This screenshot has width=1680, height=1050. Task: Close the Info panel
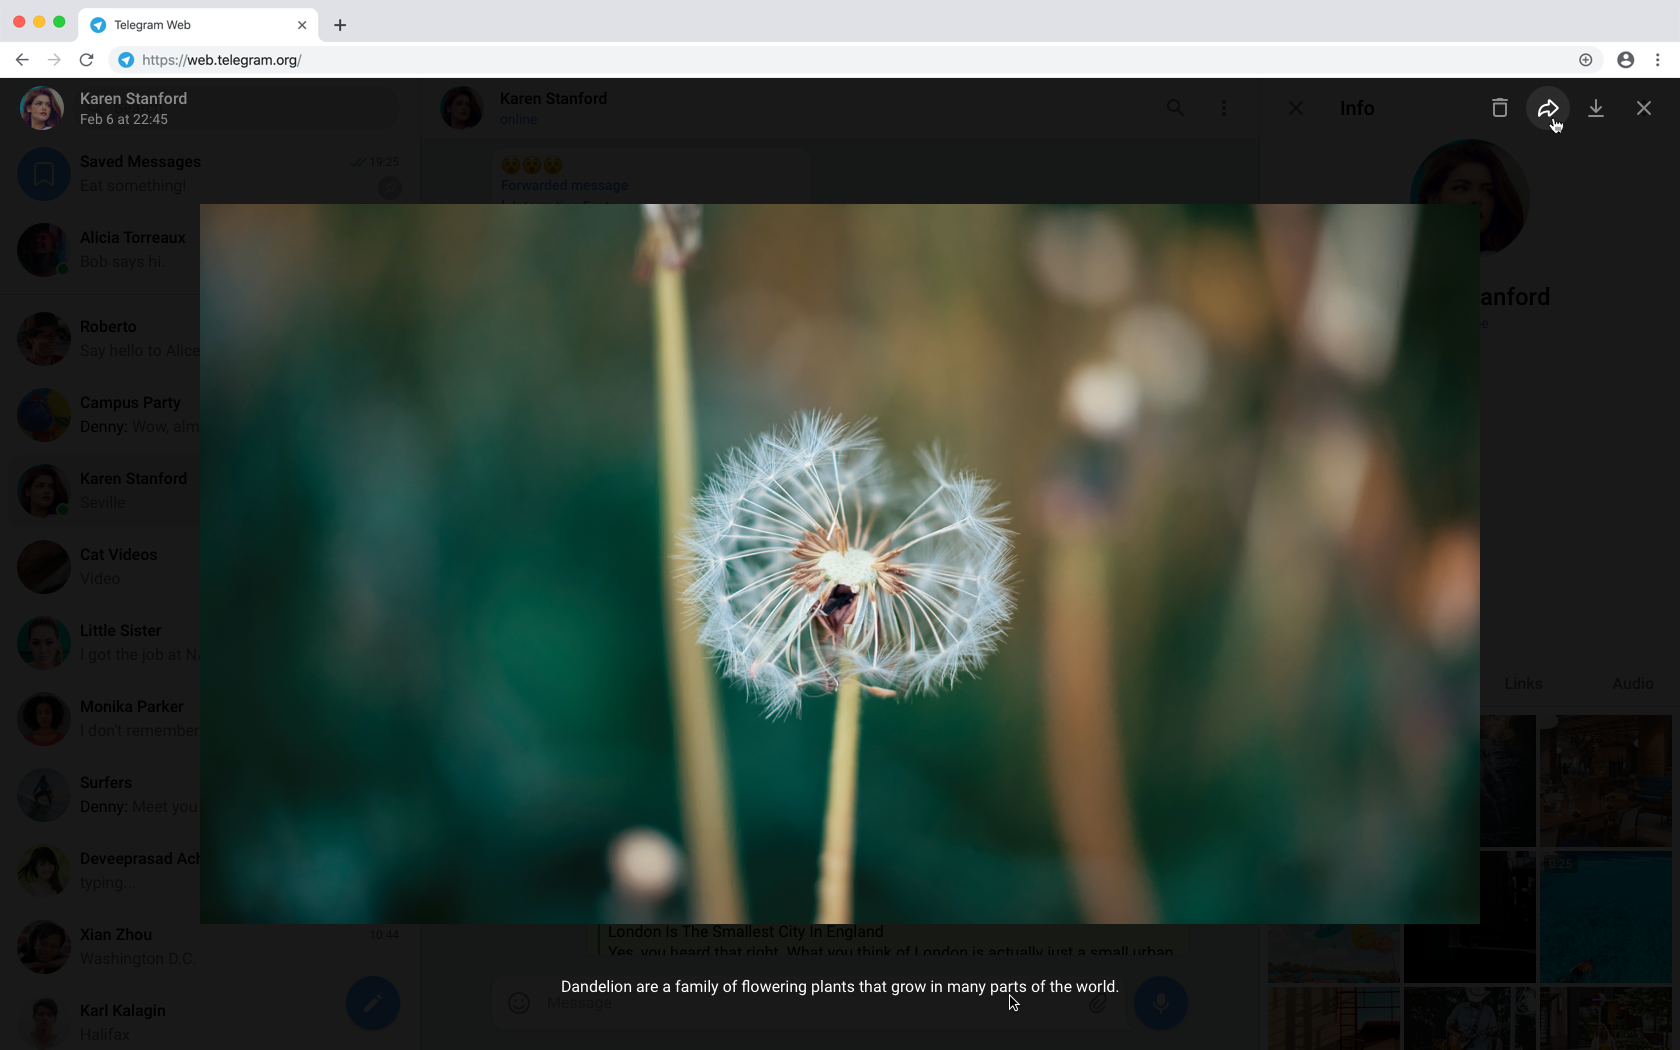[x=1296, y=108]
